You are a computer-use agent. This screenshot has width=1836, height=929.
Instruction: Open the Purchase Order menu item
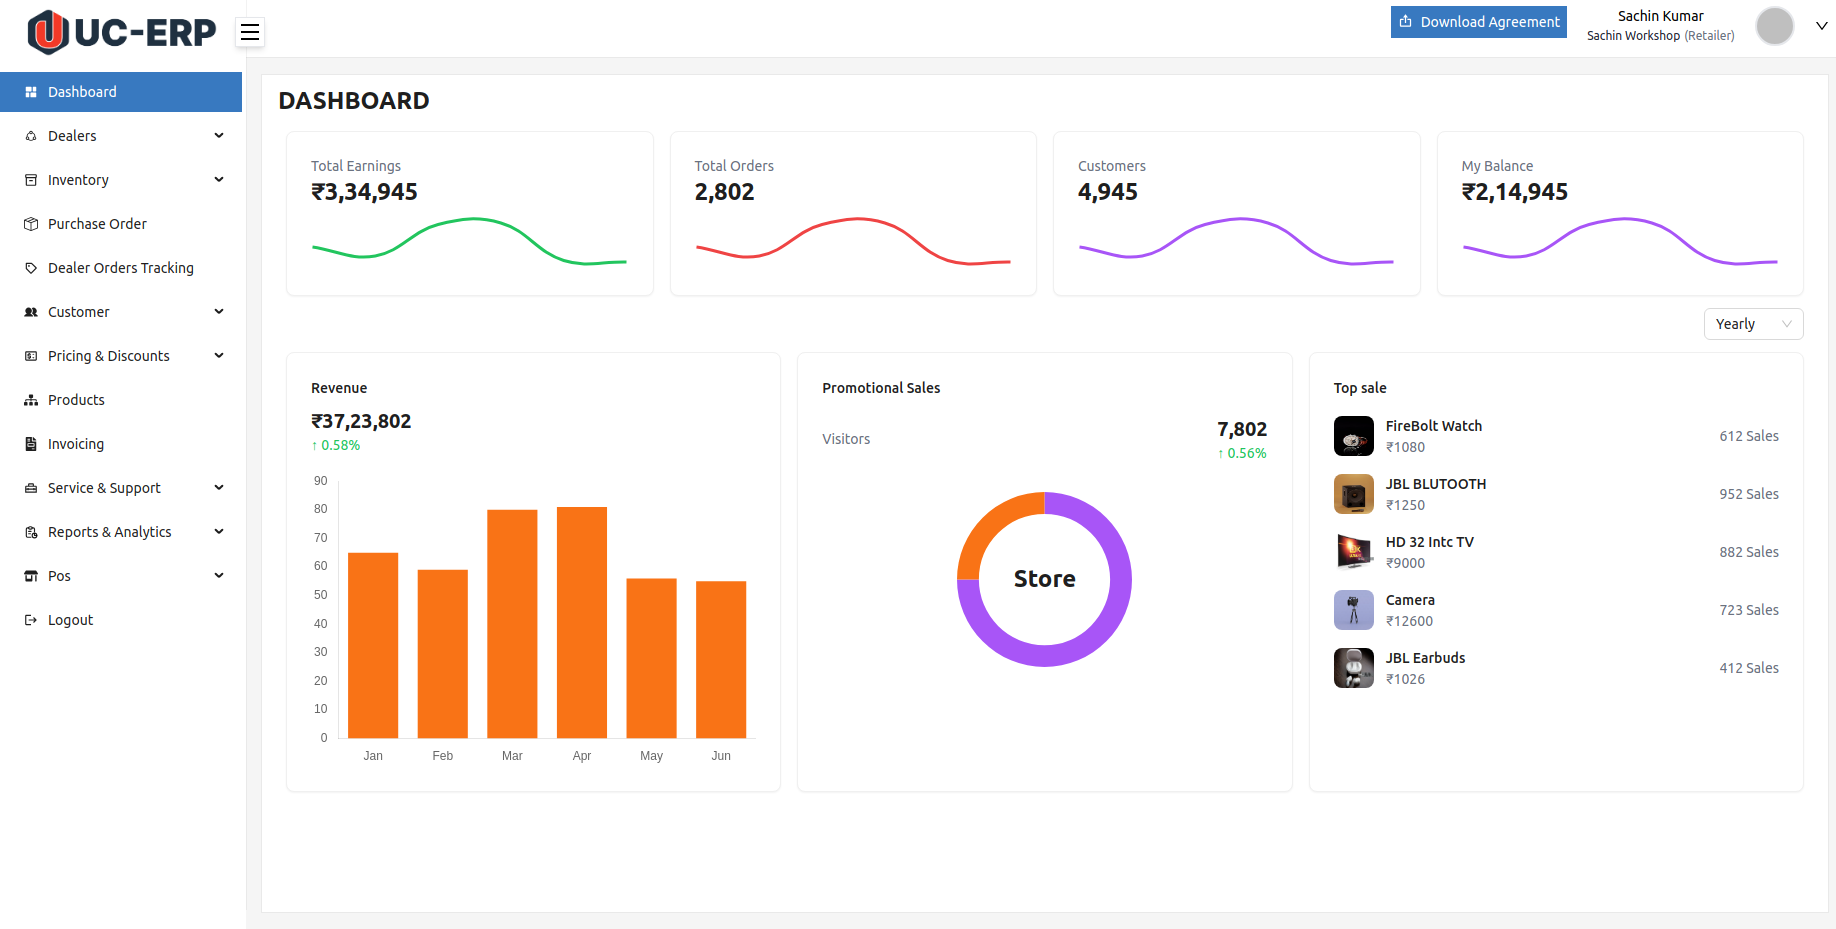click(x=121, y=224)
